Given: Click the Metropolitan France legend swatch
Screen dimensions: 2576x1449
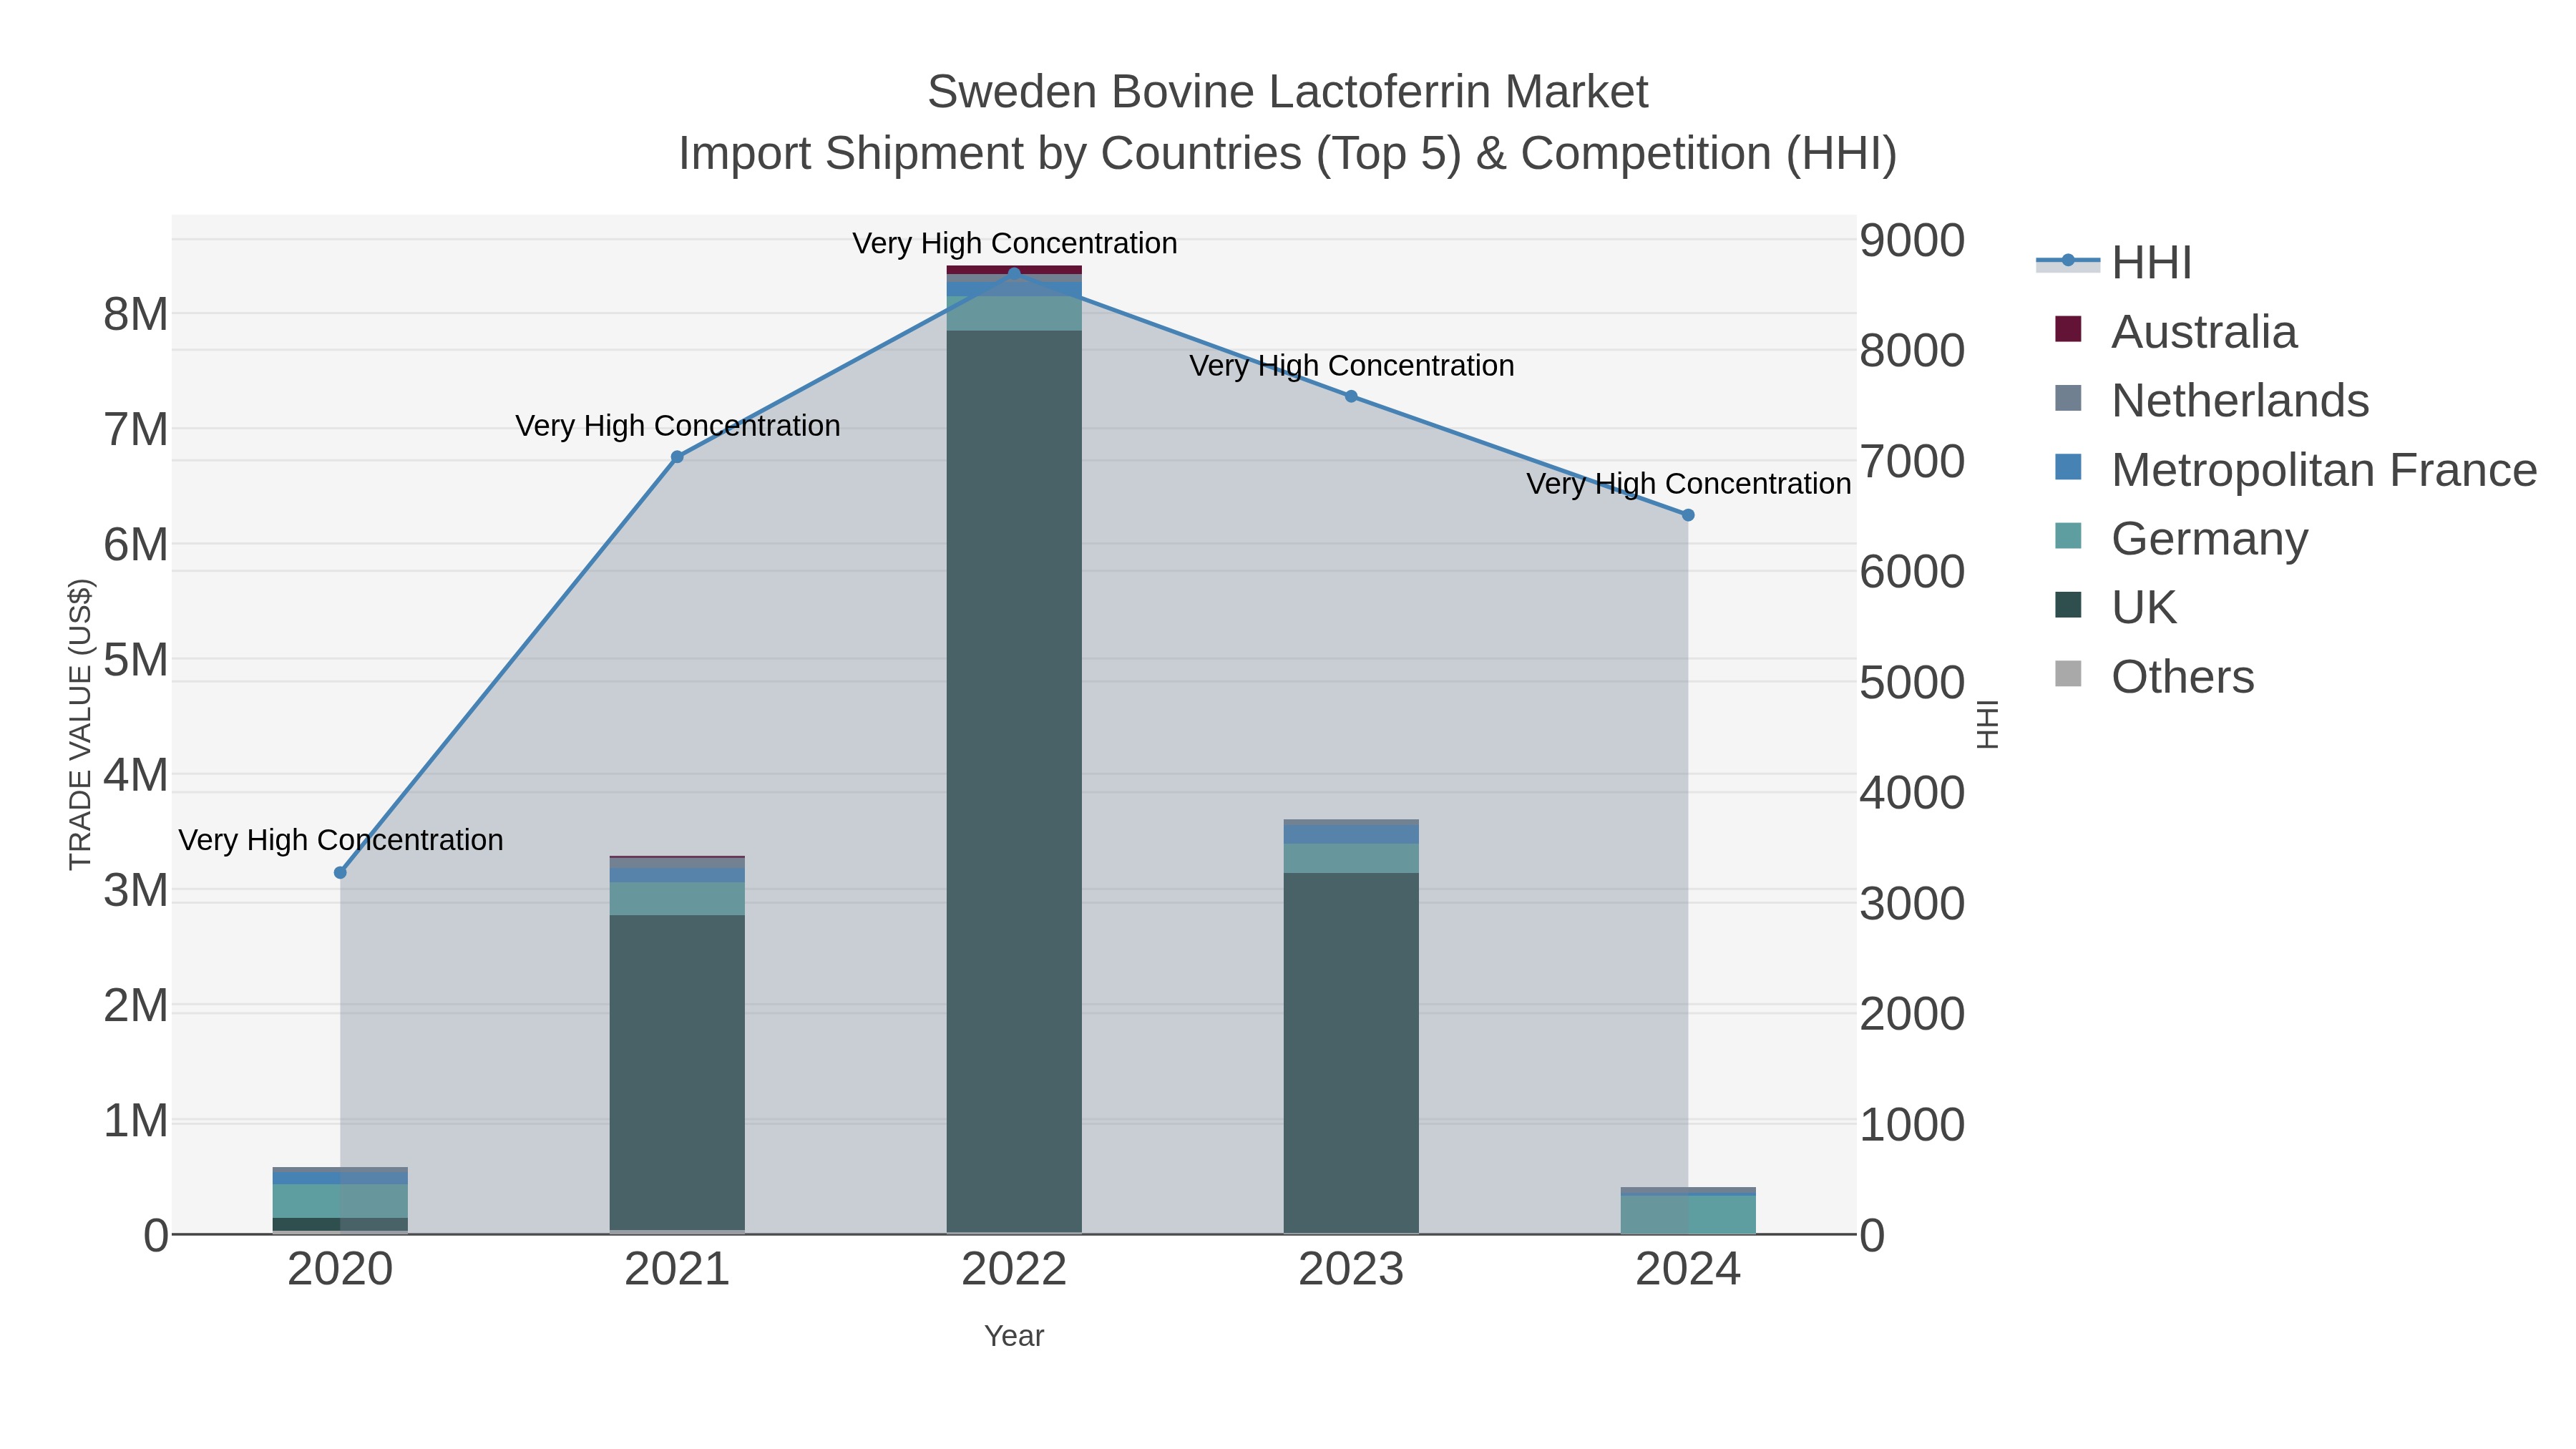Looking at the screenshot, I should (2068, 467).
